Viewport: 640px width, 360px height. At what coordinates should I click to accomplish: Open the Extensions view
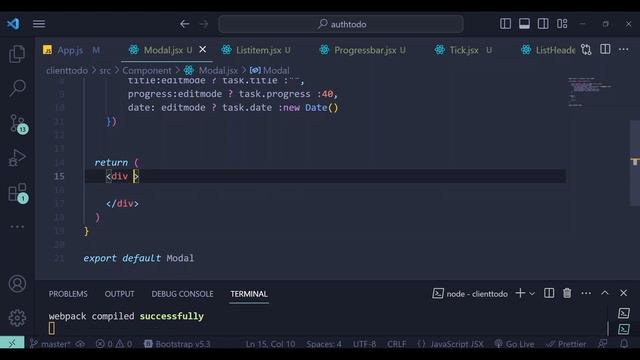pyautogui.click(x=18, y=193)
